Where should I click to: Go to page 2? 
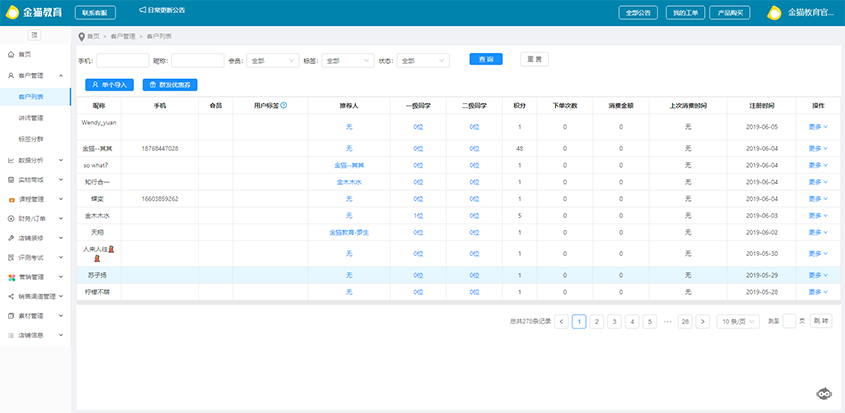596,321
